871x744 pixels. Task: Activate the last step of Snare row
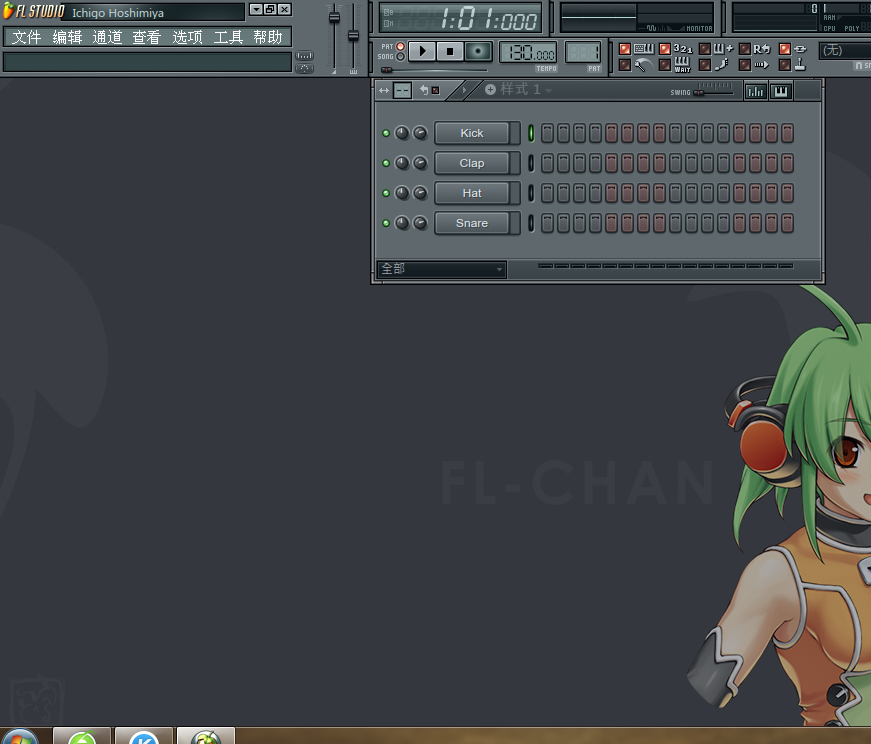pos(787,223)
